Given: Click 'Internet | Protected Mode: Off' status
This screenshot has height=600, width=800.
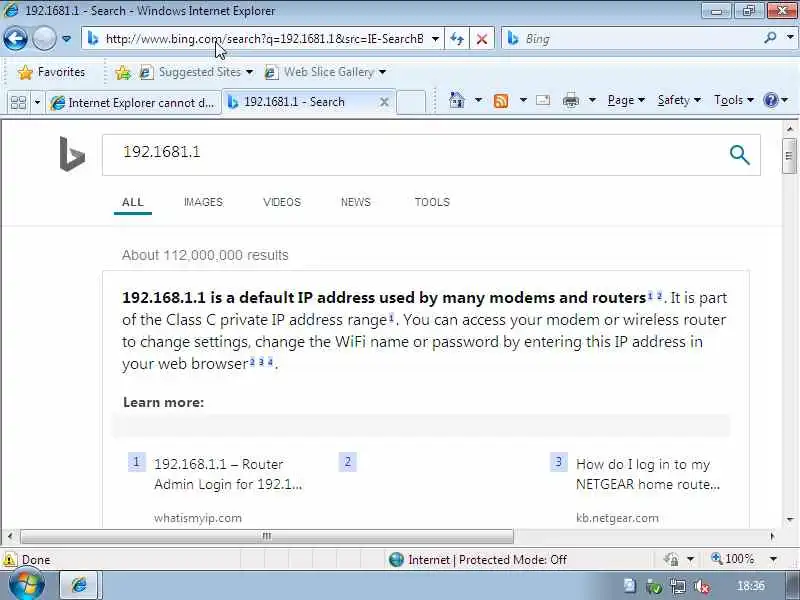Looking at the screenshot, I should (478, 560).
